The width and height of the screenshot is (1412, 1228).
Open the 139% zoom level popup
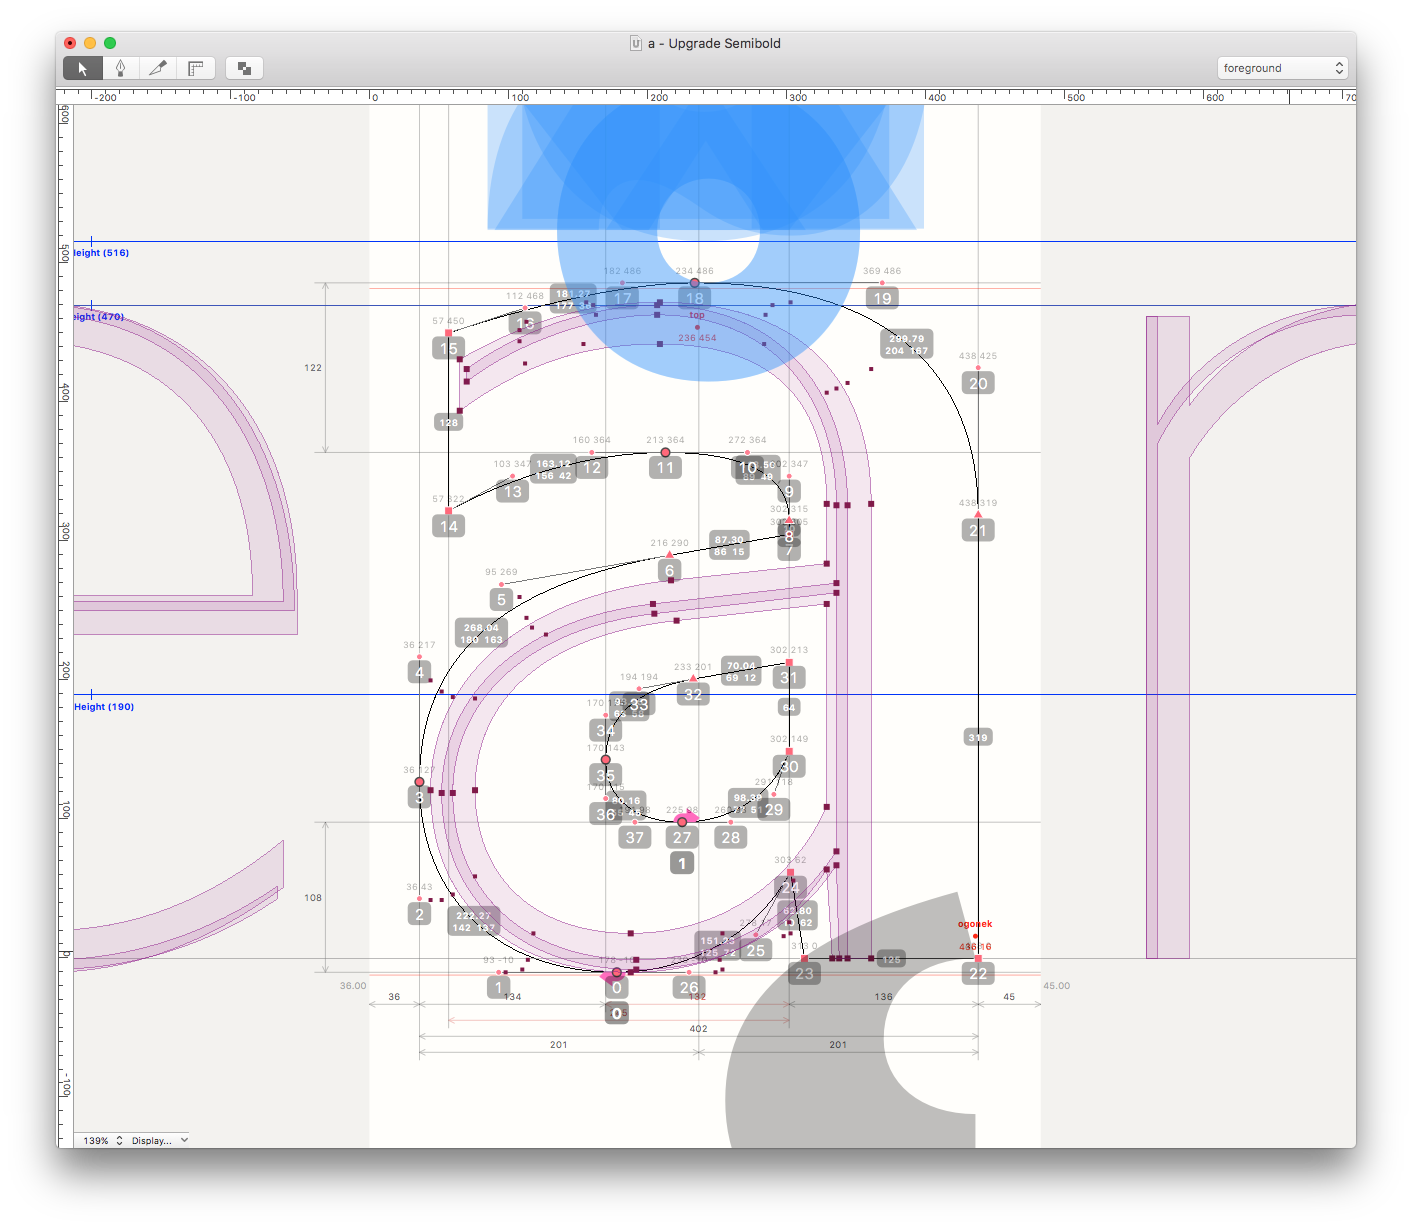point(103,1140)
